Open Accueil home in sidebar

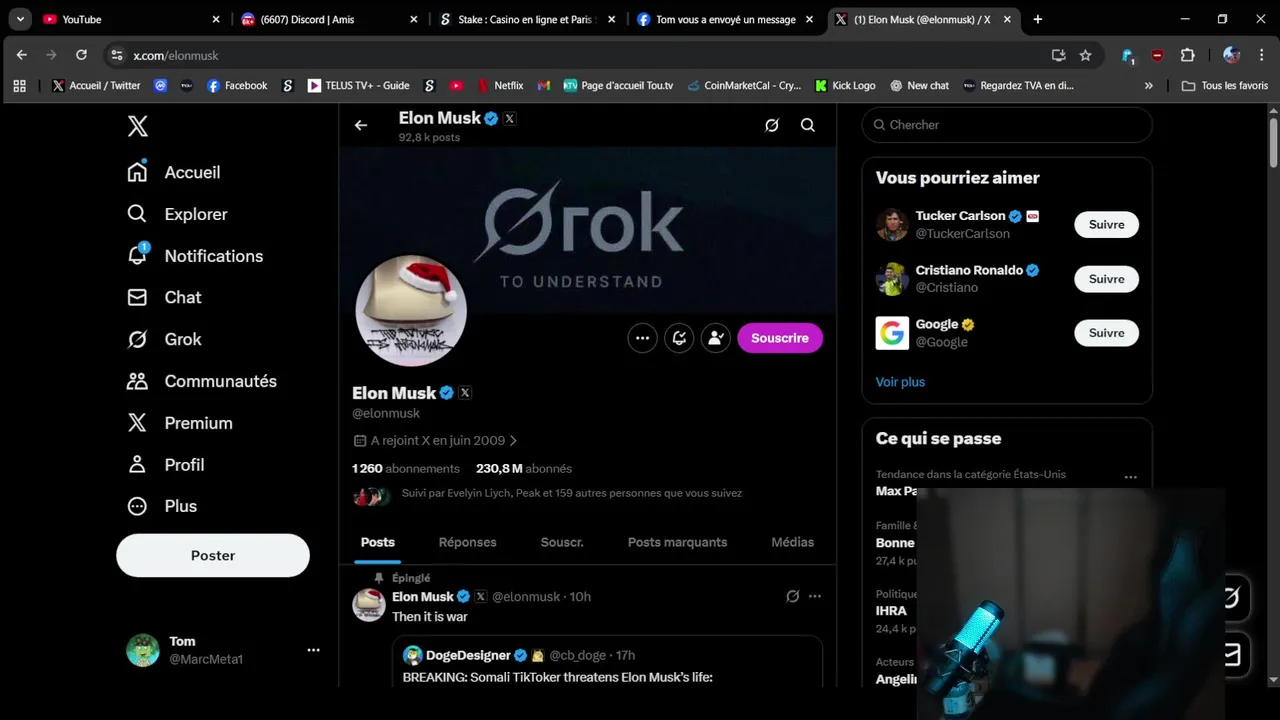174,172
